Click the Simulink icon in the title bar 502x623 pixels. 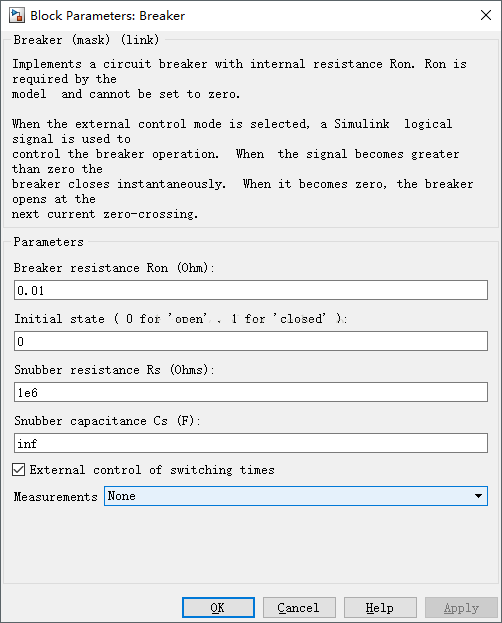click(x=17, y=15)
